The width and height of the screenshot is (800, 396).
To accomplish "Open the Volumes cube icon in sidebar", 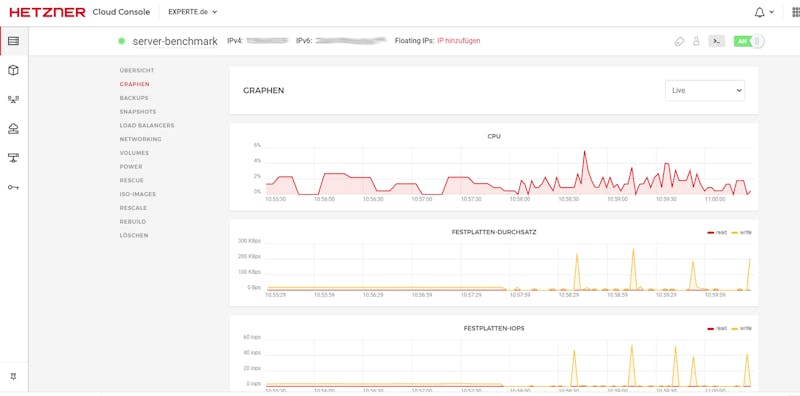I will [14, 70].
